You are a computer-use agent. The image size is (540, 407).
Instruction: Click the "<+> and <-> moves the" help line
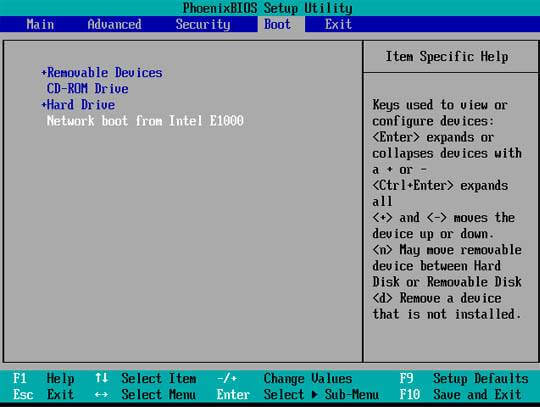pos(444,218)
